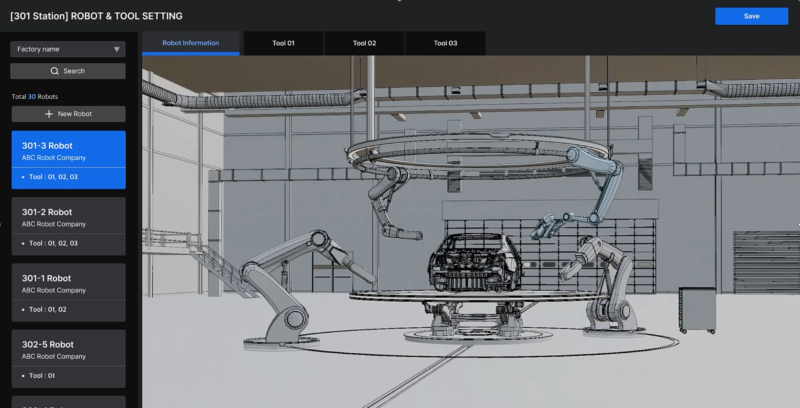Click the magnifier icon in Search
800x408 pixels.
coord(55,71)
